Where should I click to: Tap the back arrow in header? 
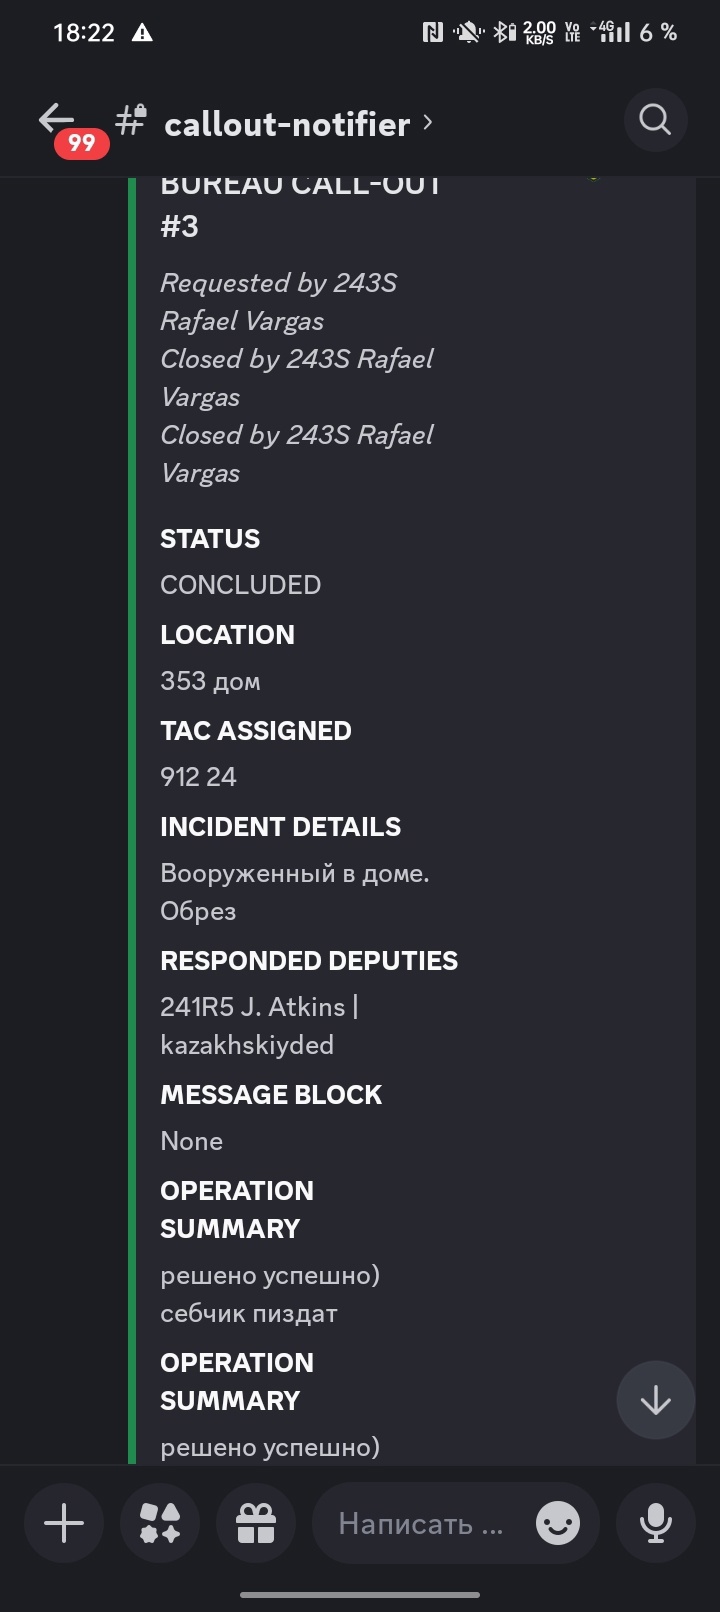57,118
